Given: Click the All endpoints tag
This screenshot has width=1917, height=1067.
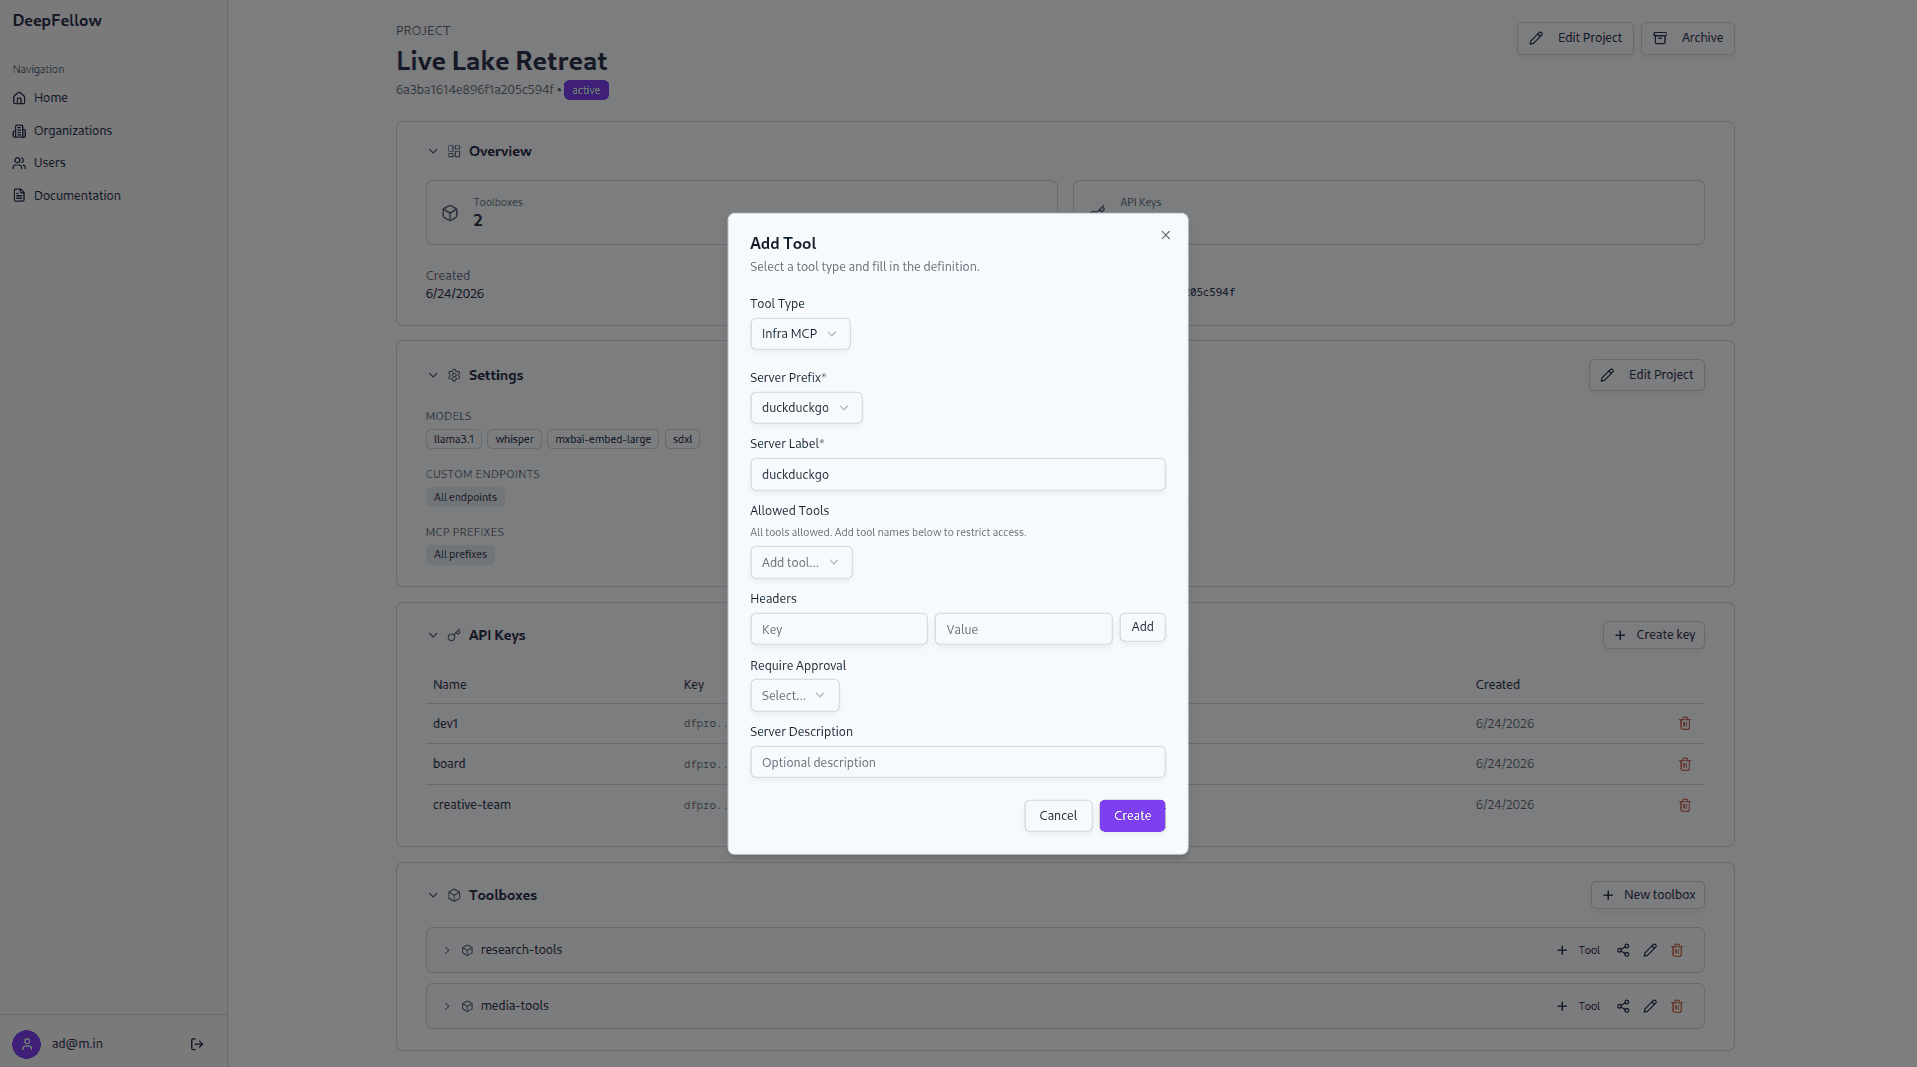Looking at the screenshot, I should tap(465, 498).
